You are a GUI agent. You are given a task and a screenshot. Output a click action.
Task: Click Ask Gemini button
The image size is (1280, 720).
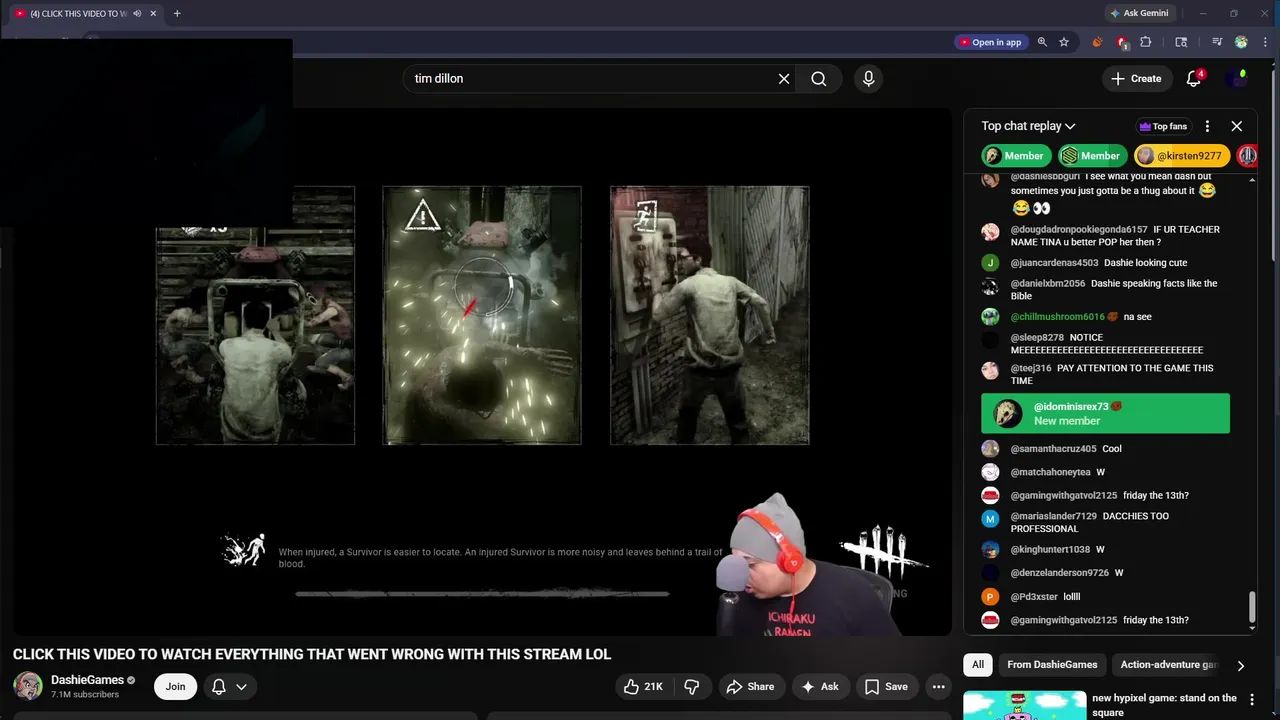click(x=1139, y=13)
